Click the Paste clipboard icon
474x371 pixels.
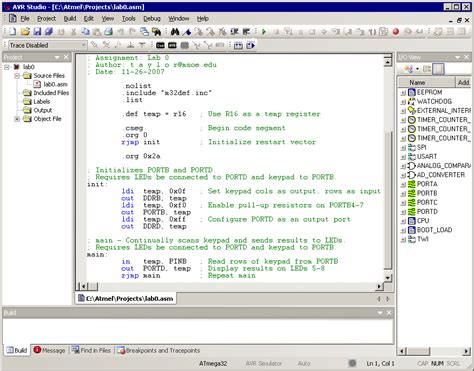97,32
